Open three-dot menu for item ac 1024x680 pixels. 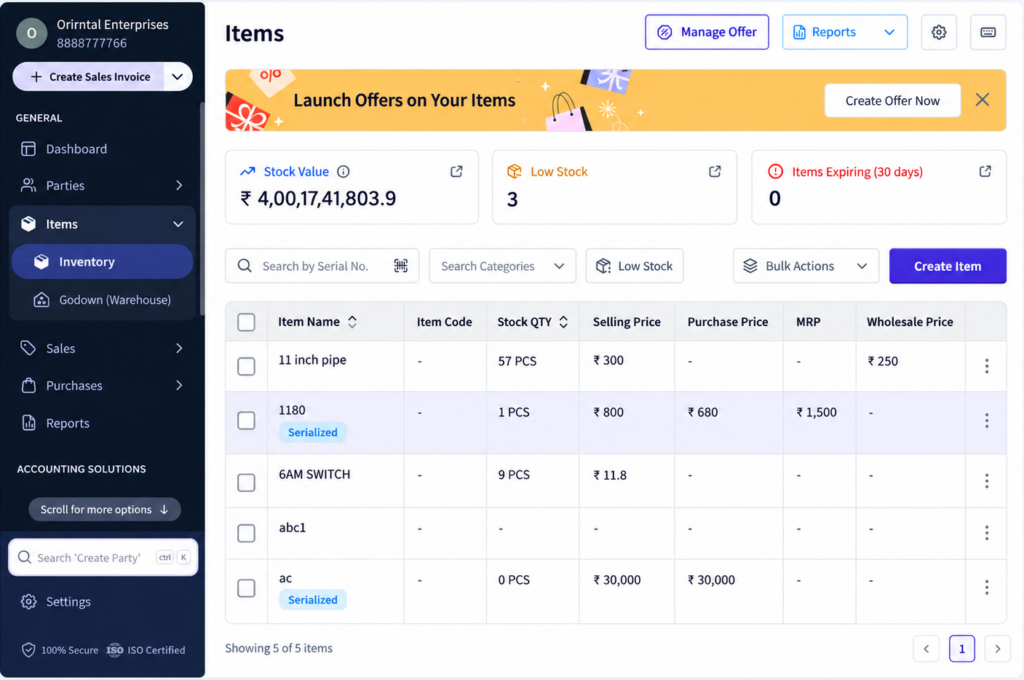pyautogui.click(x=986, y=587)
